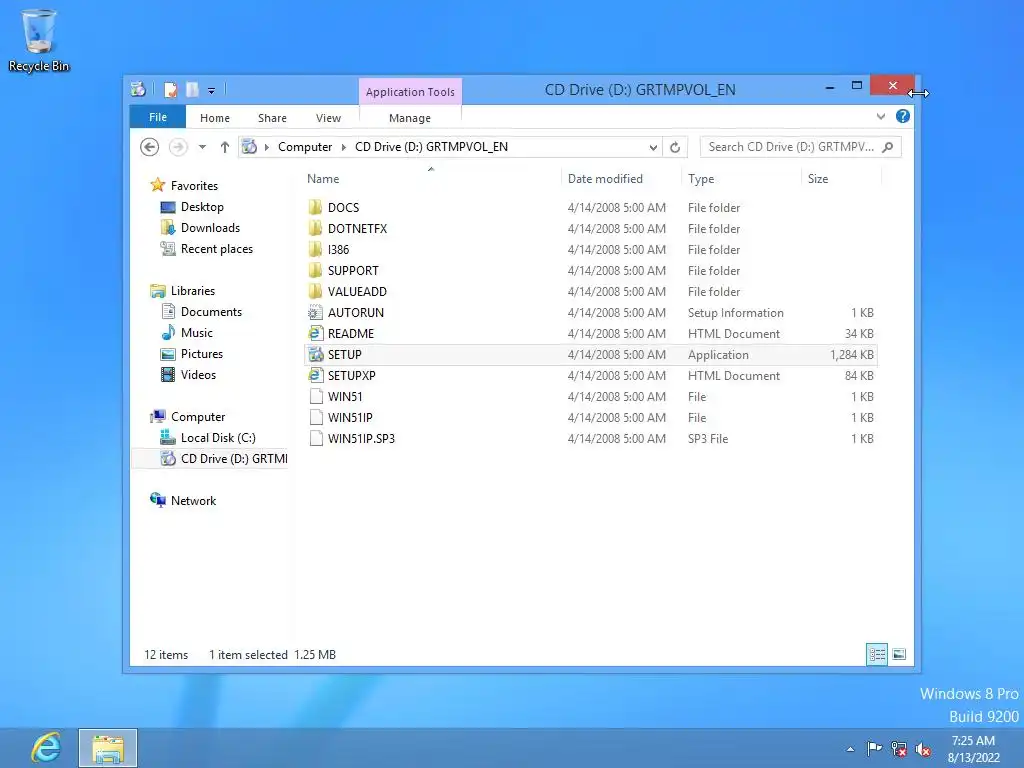Image resolution: width=1024 pixels, height=768 pixels.
Task: Switch to Large icons view toggle
Action: (x=899, y=654)
